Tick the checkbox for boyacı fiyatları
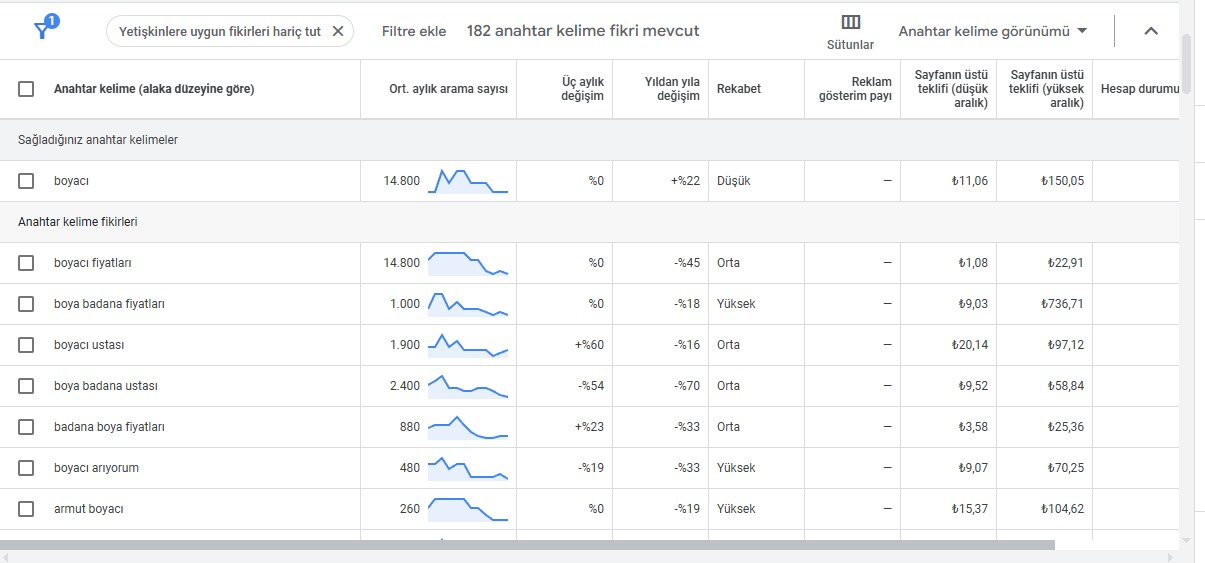1205x563 pixels. coord(26,263)
